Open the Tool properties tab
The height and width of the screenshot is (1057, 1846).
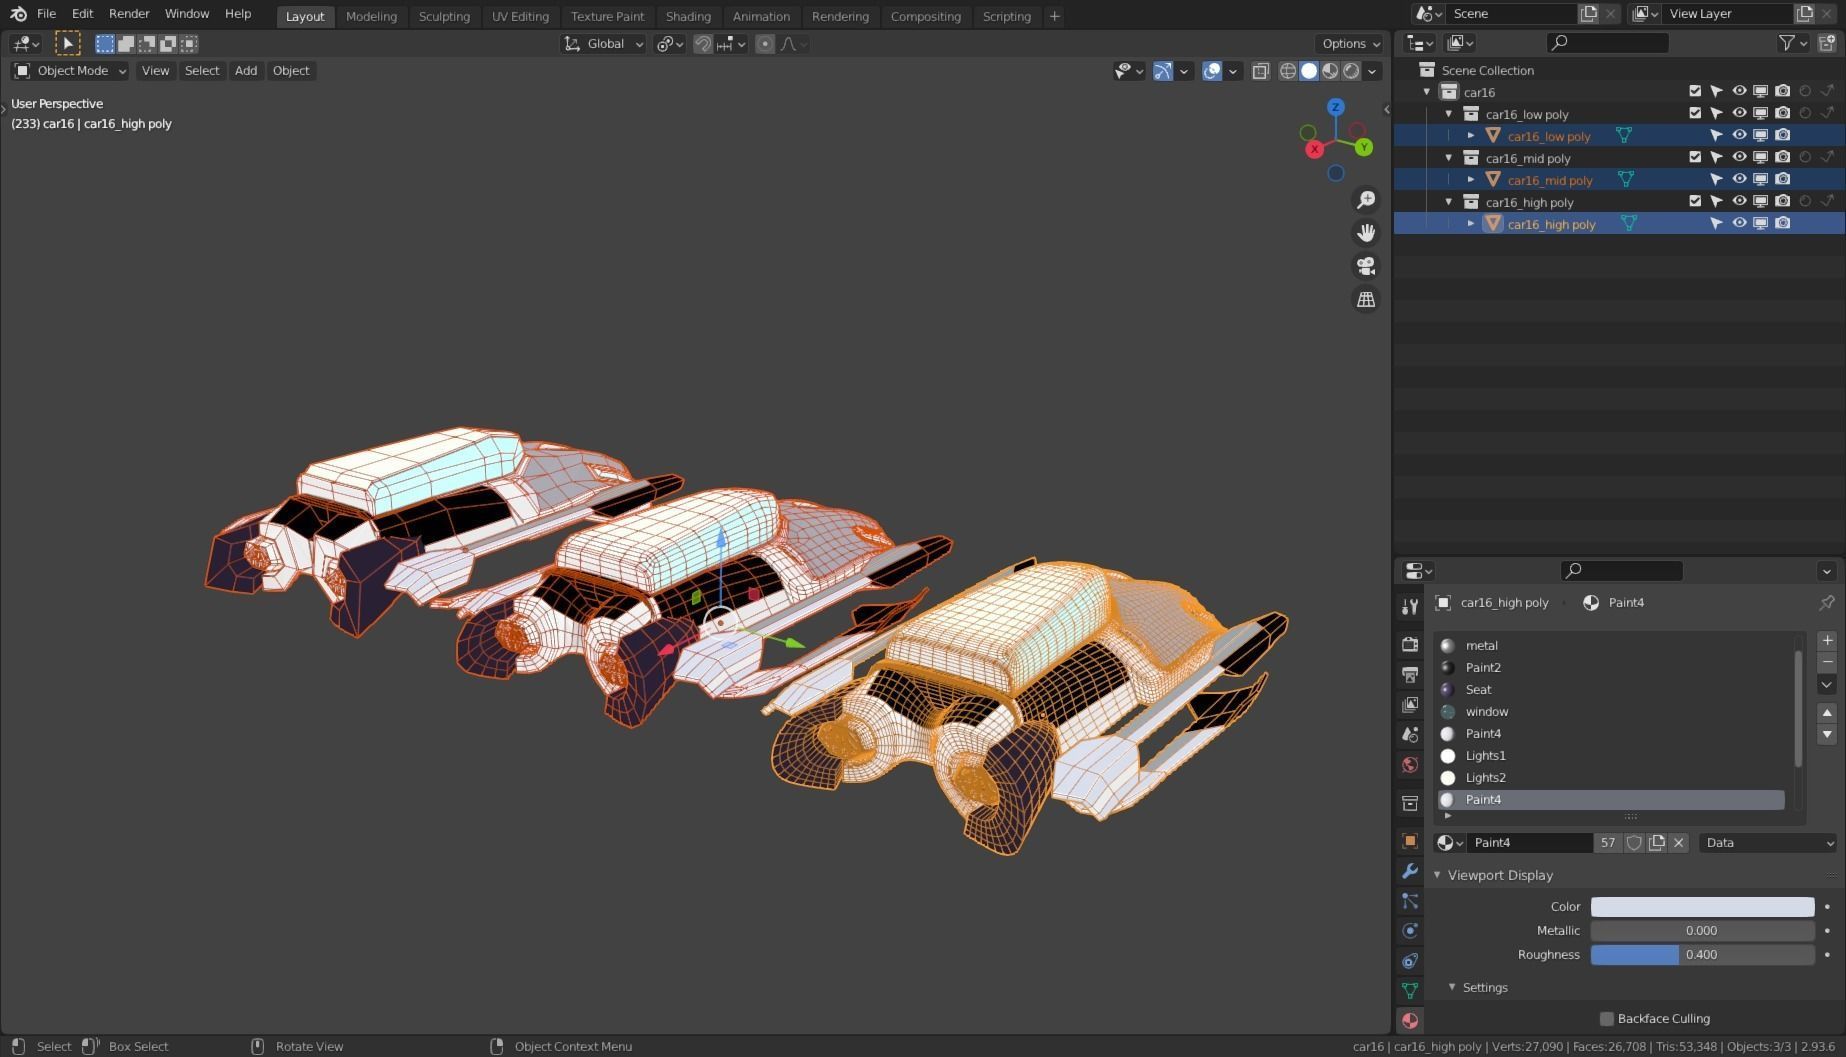pyautogui.click(x=1409, y=607)
